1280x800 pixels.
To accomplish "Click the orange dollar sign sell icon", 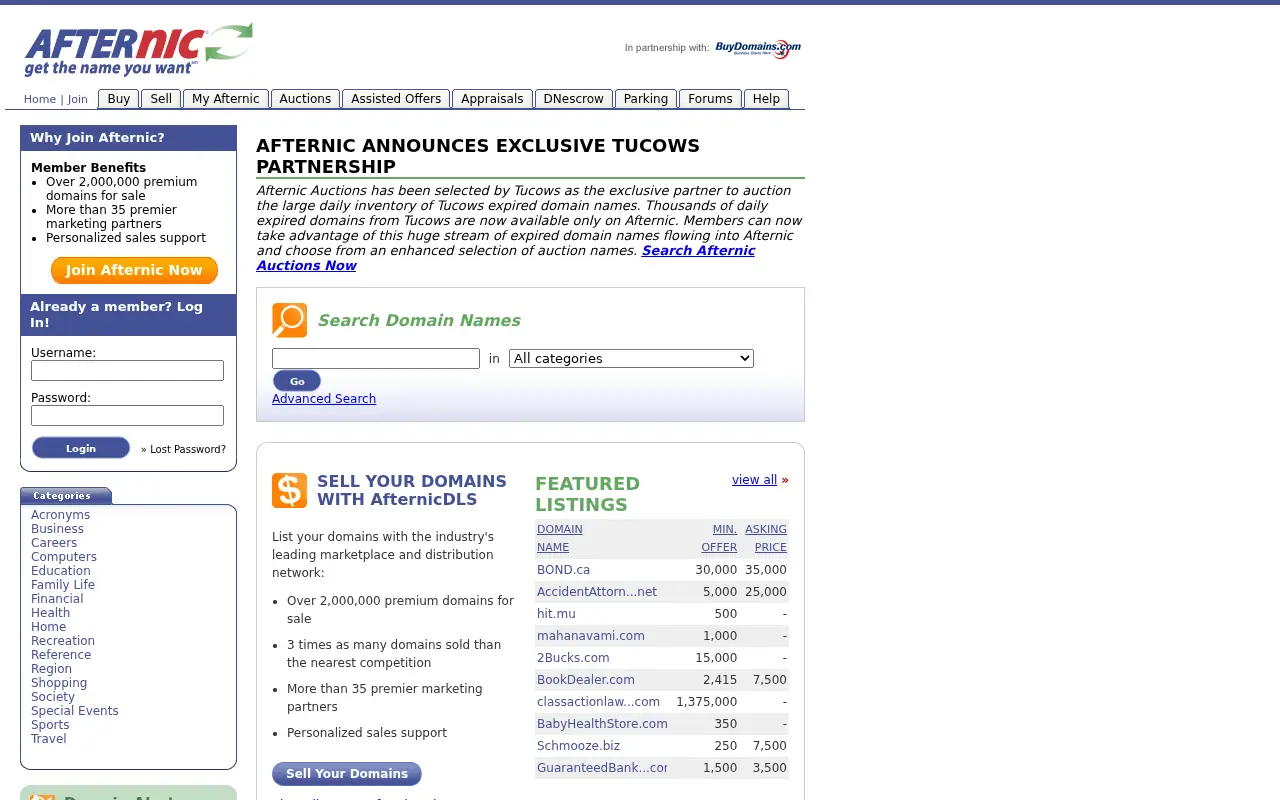I will tap(290, 490).
